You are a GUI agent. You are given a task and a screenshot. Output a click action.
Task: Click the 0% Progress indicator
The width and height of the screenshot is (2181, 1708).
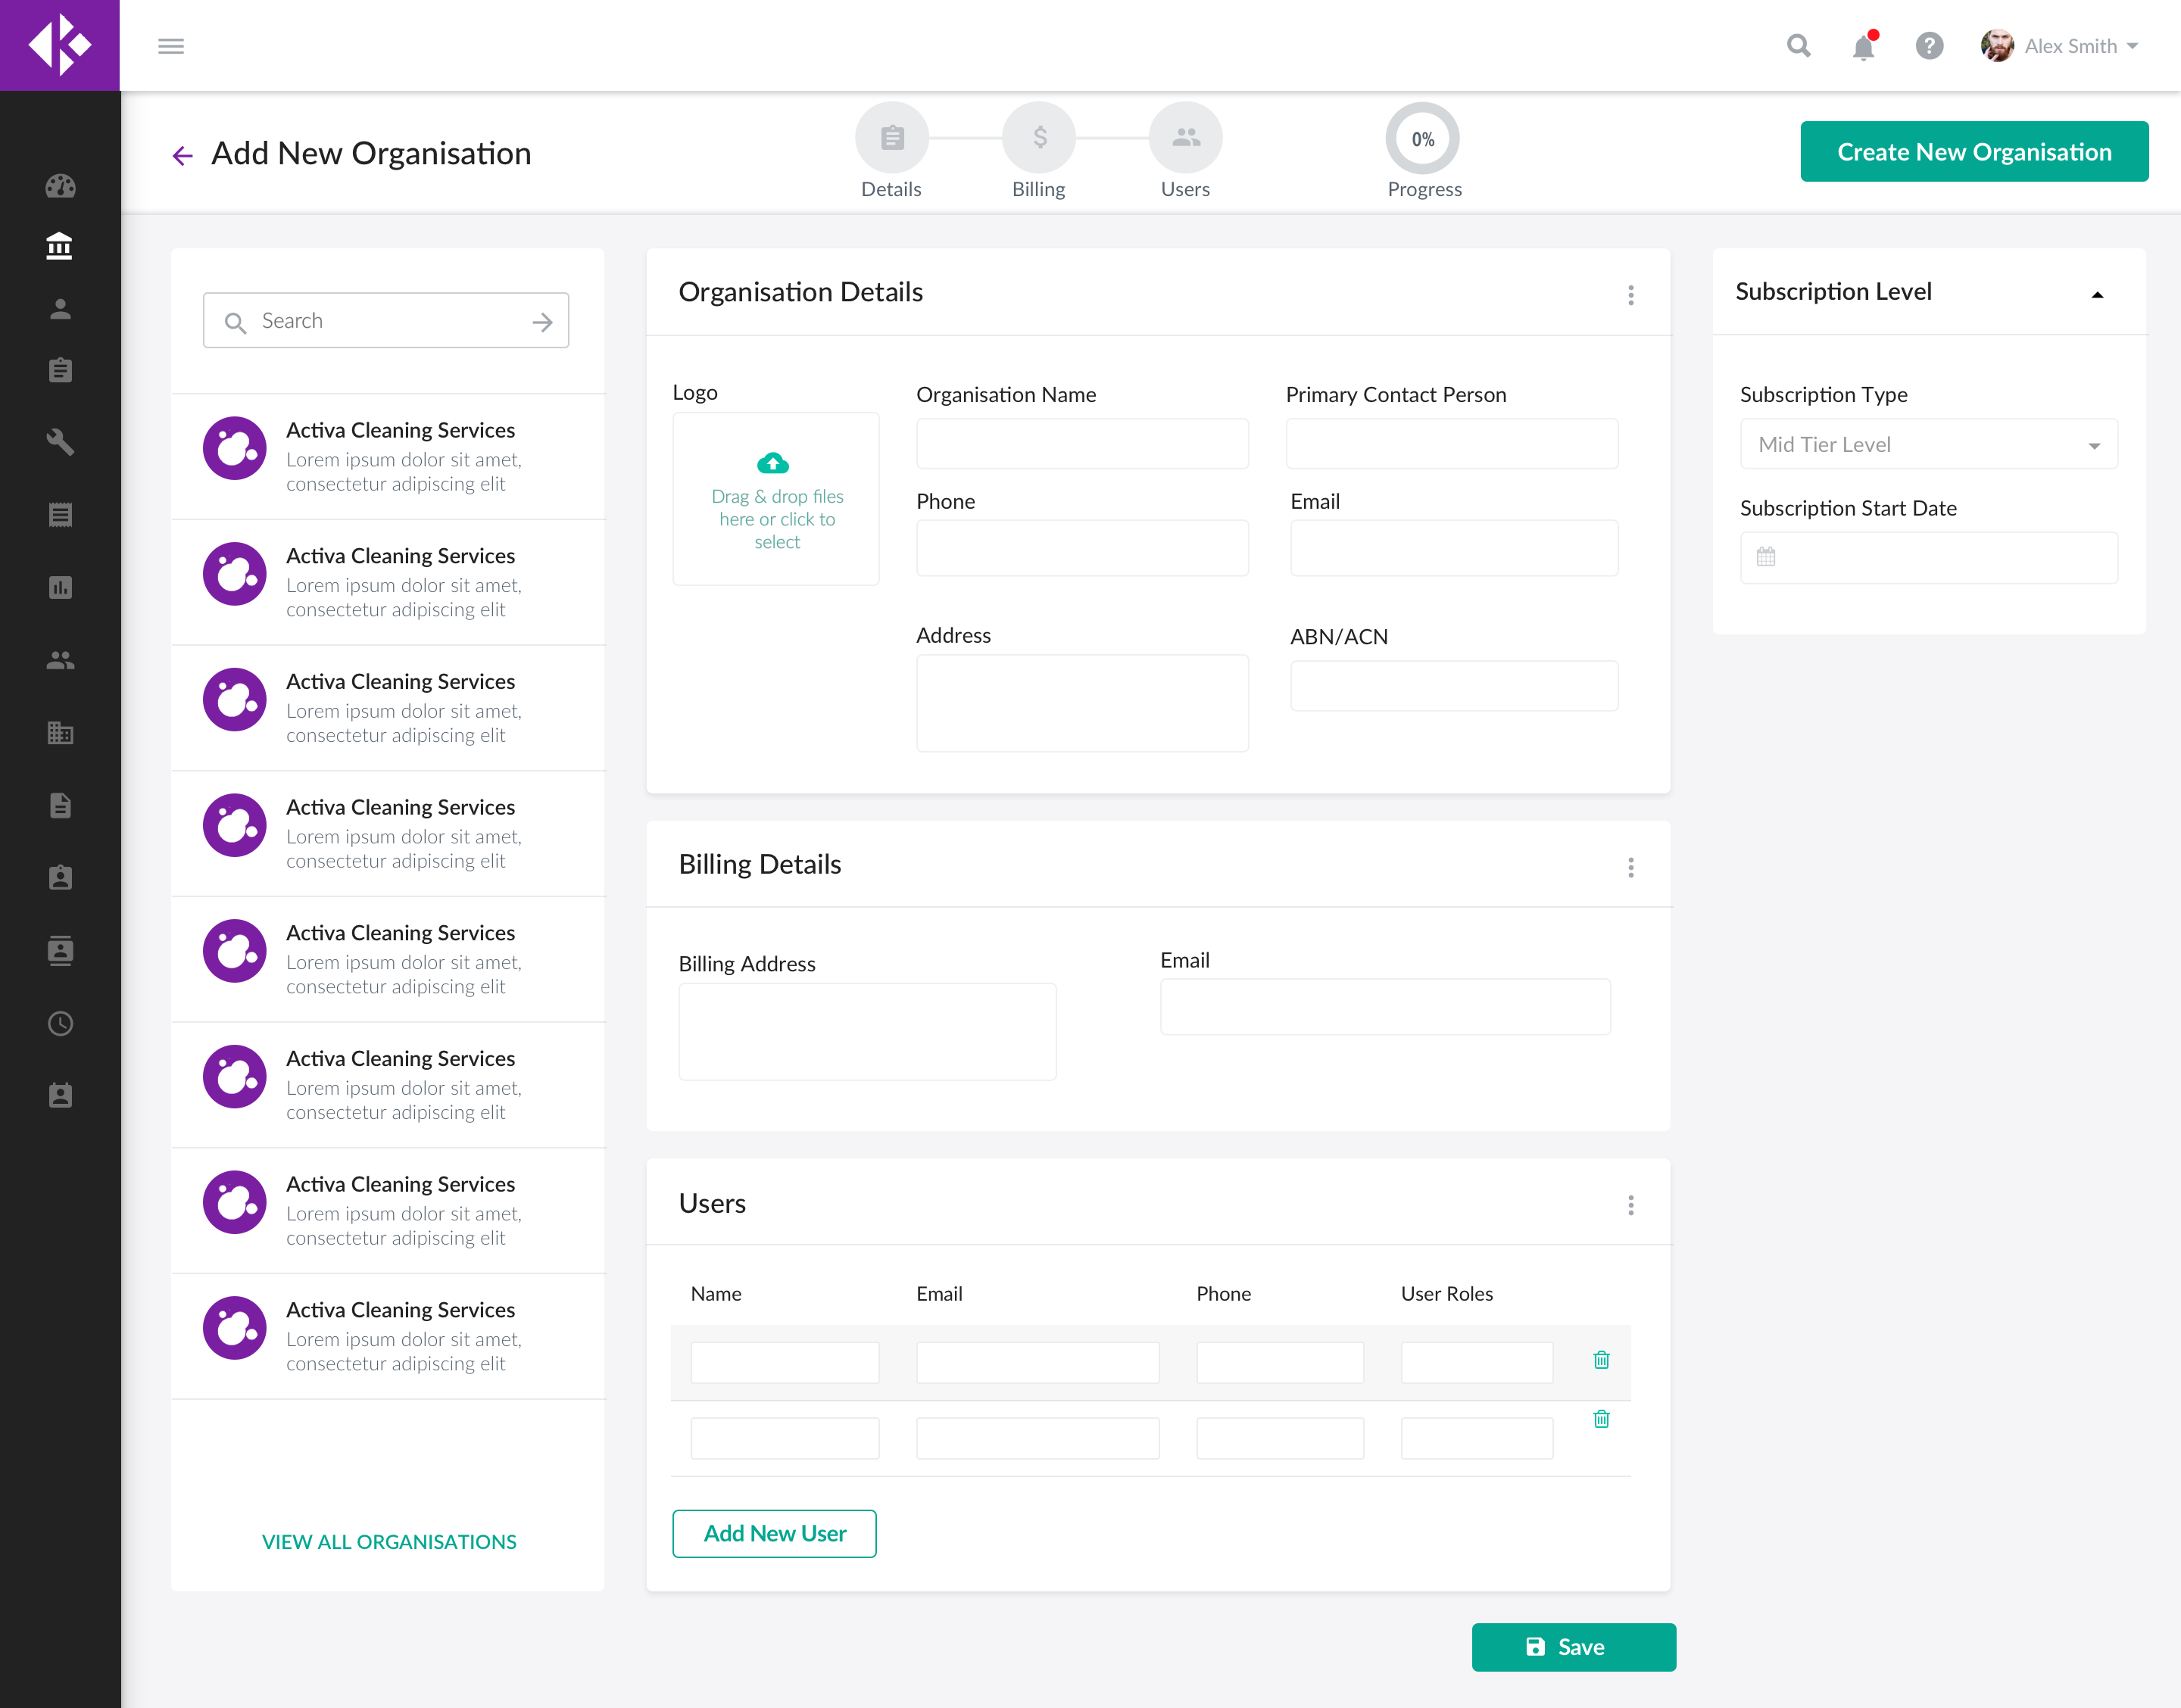pyautogui.click(x=1422, y=139)
